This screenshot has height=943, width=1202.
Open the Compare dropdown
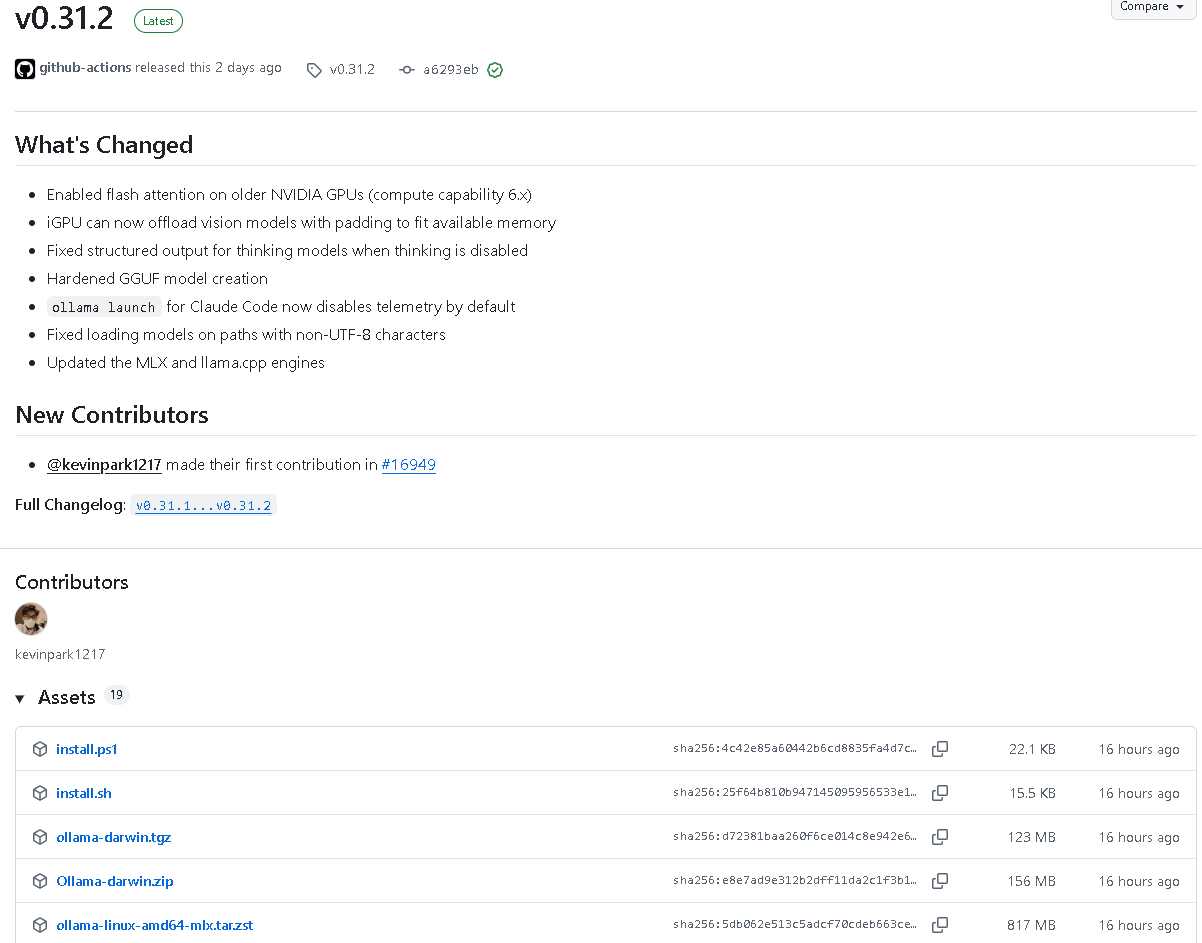click(x=1153, y=7)
